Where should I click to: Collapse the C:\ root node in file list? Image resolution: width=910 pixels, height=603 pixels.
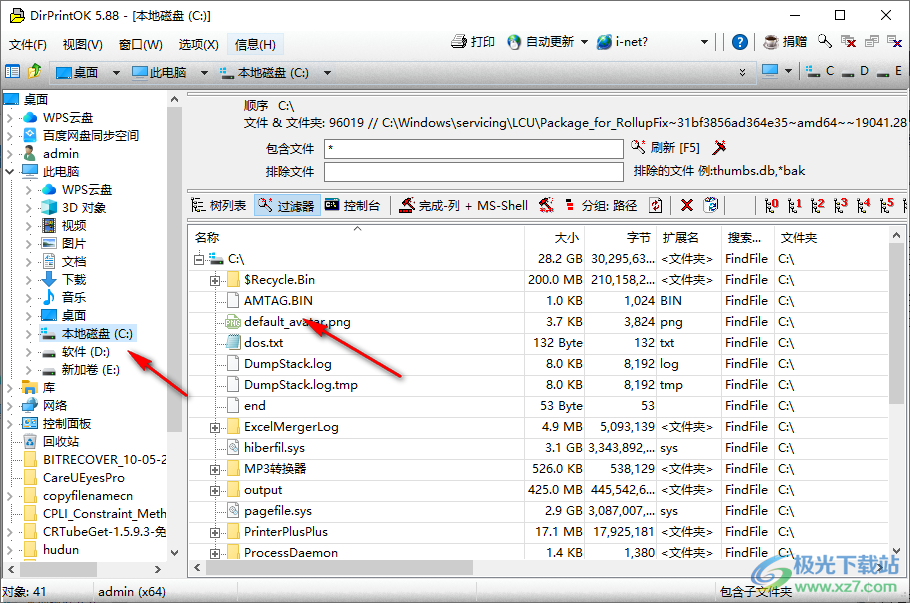199,259
